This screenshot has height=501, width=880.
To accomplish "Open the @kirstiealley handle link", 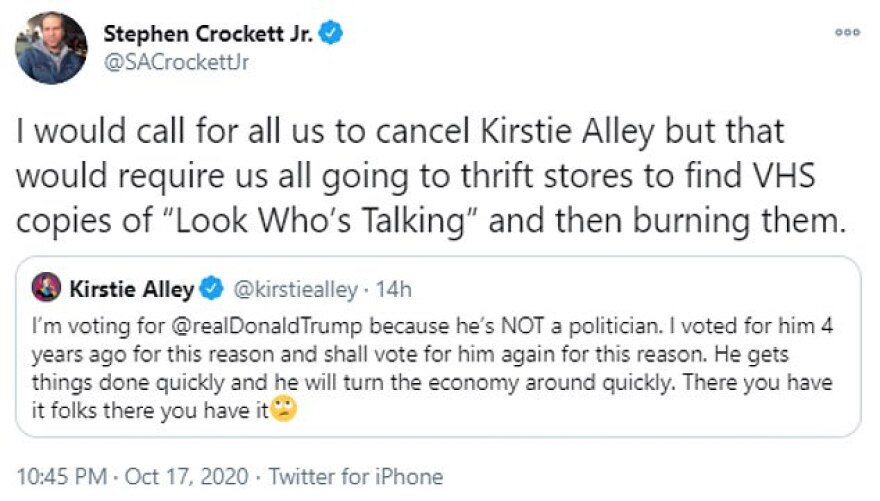I will pos(292,291).
